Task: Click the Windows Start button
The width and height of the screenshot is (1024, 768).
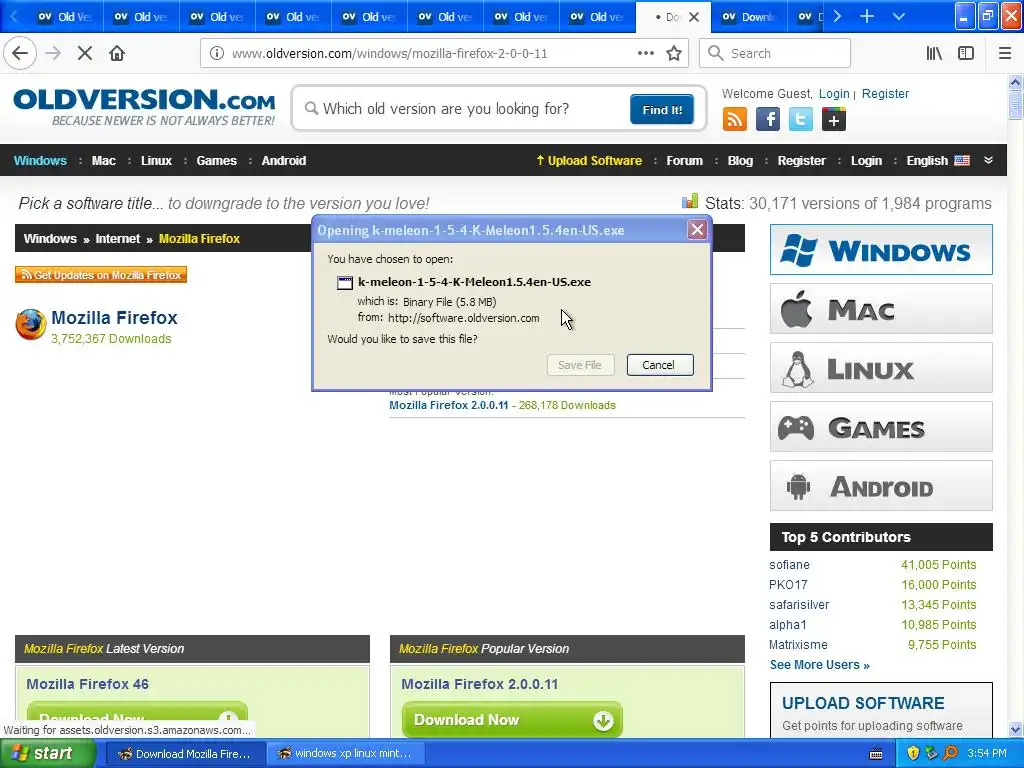Action: [47, 754]
